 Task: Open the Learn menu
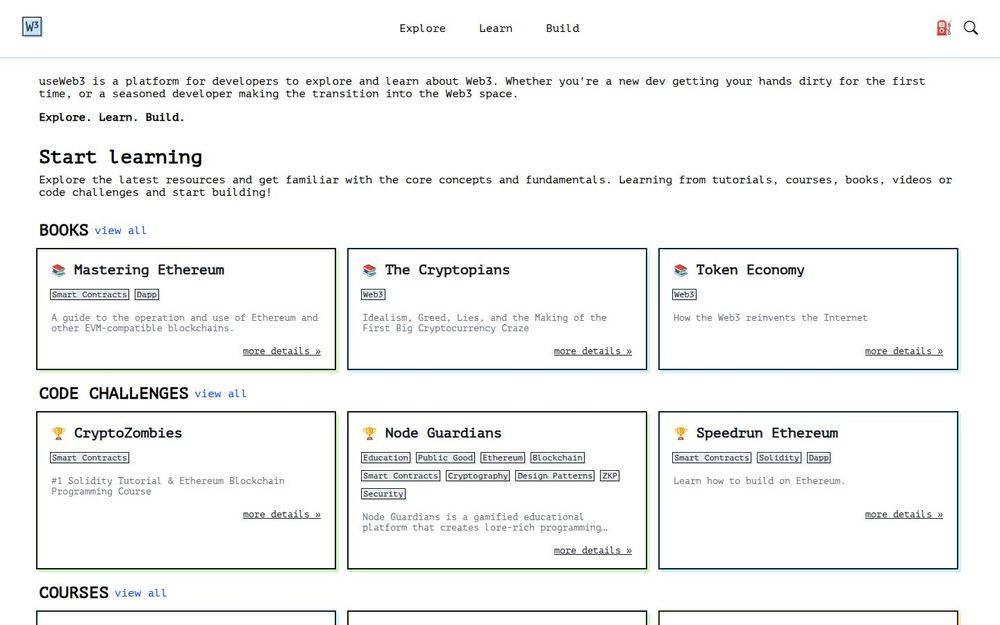[x=496, y=28]
